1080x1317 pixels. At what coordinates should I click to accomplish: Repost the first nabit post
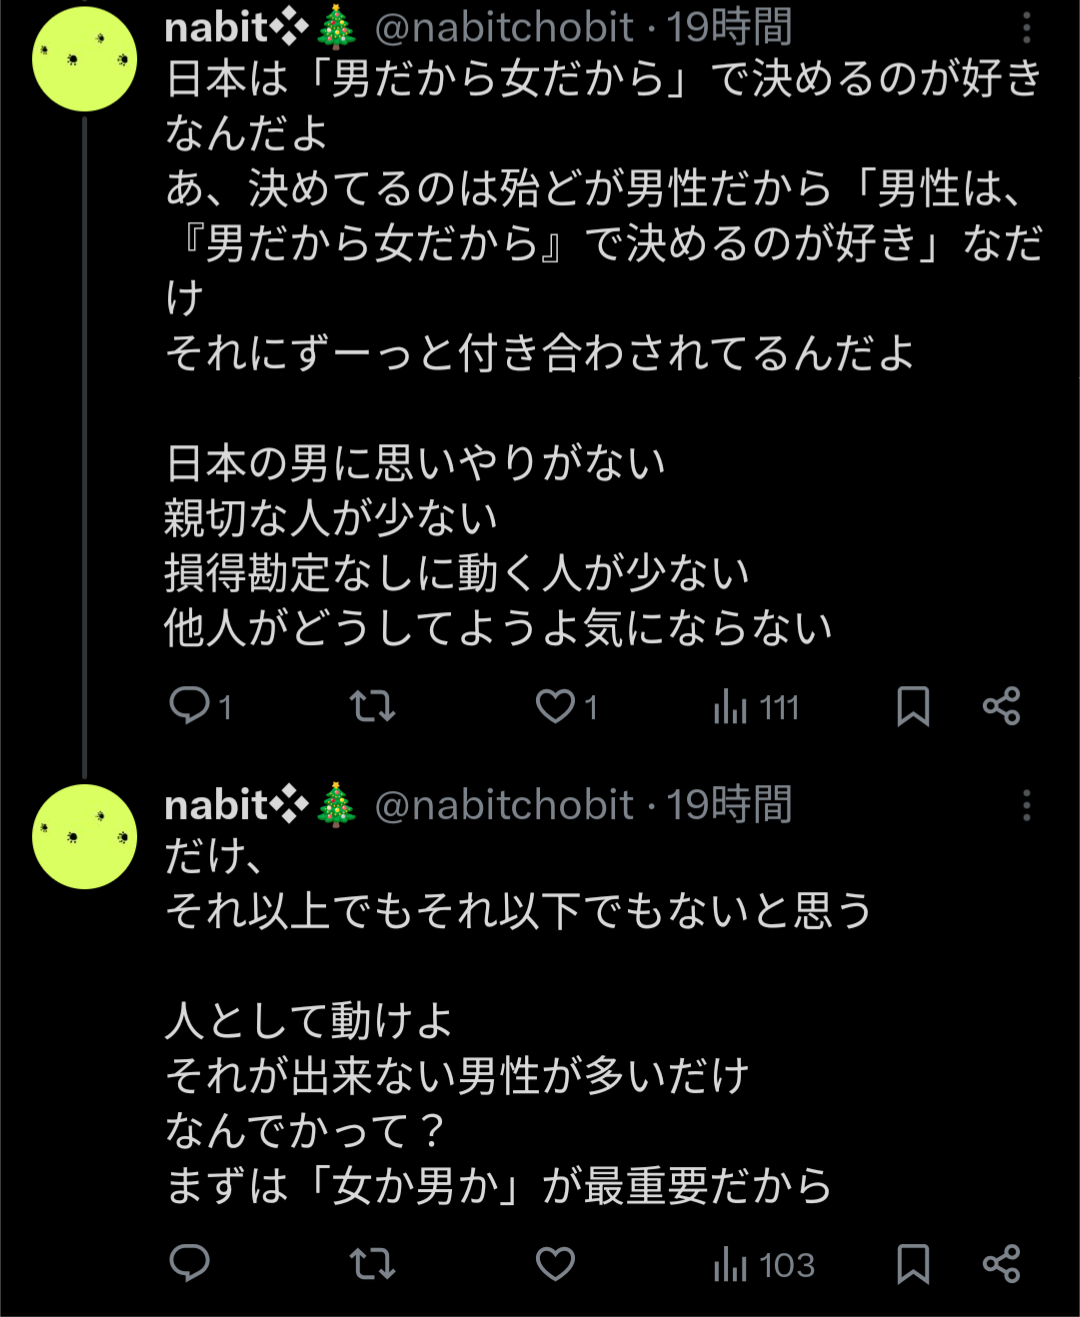[372, 706]
